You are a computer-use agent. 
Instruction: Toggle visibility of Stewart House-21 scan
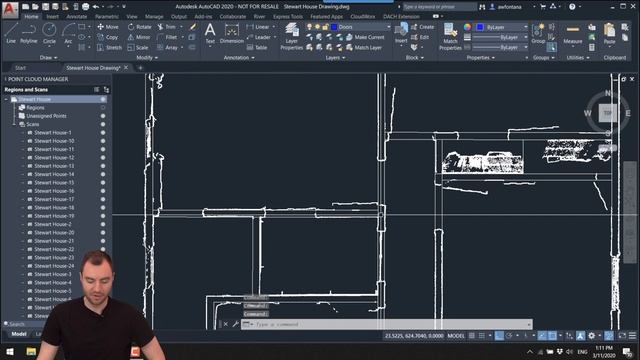pos(103,241)
